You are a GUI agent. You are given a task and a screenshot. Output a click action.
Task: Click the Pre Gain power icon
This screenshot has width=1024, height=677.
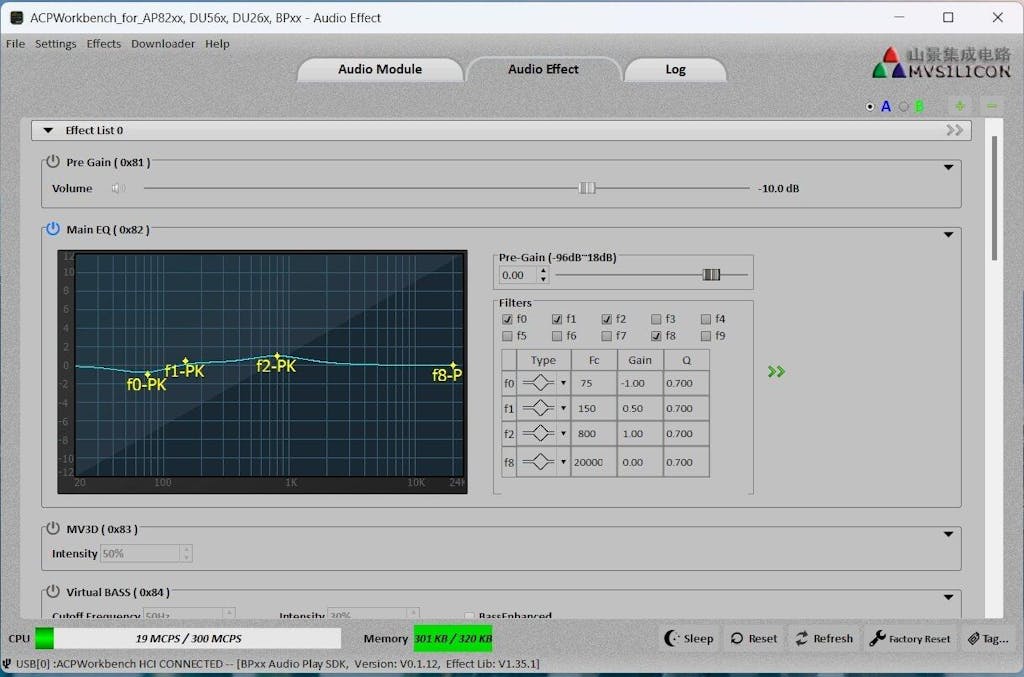51,160
